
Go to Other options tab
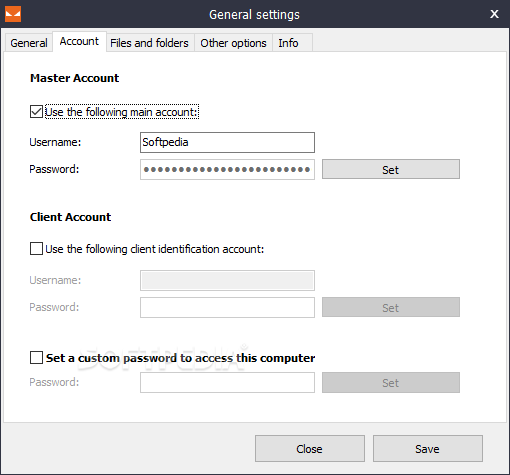click(x=233, y=43)
